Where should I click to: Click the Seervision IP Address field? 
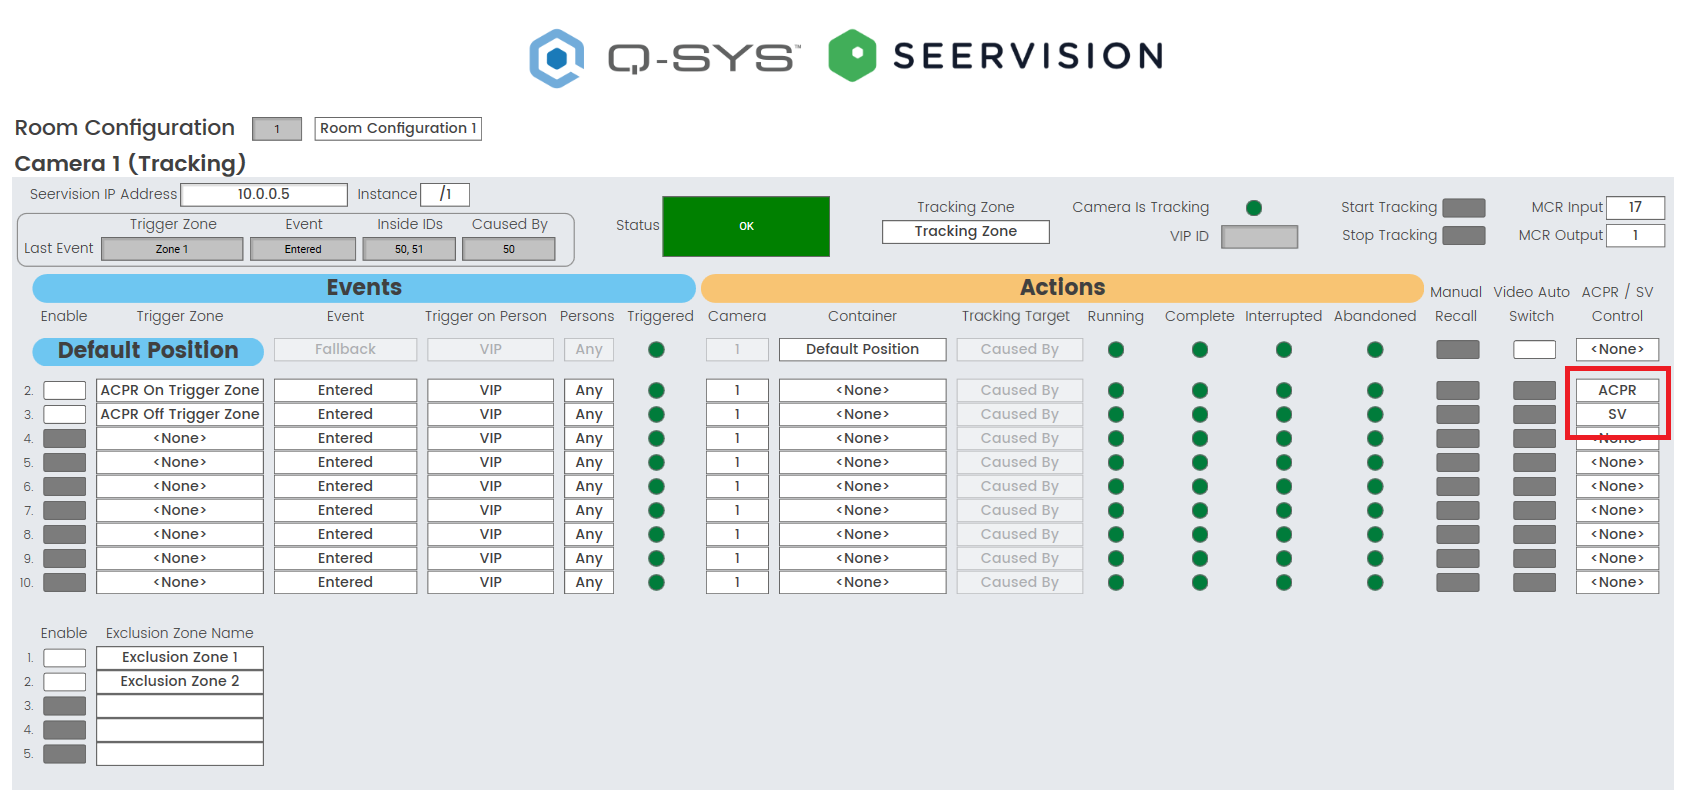pyautogui.click(x=264, y=194)
